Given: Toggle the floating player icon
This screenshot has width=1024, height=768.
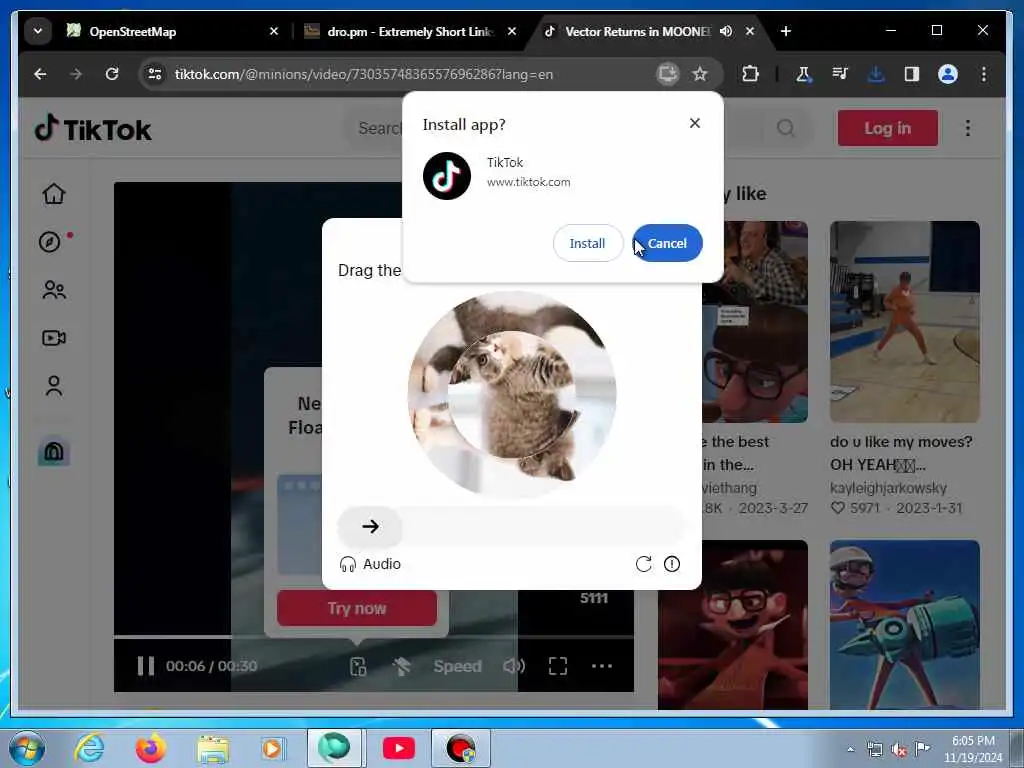Looking at the screenshot, I should [358, 666].
